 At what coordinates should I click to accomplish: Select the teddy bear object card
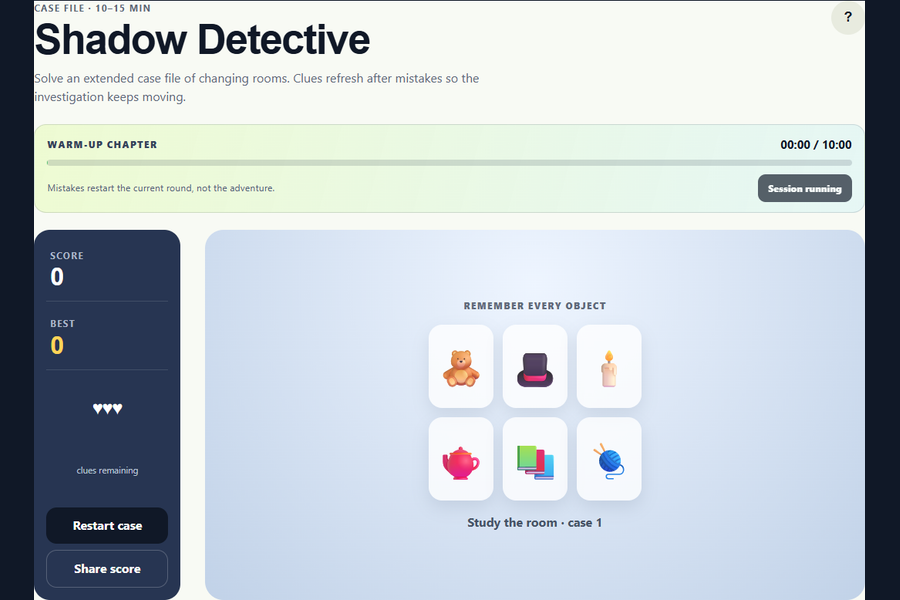pyautogui.click(x=461, y=366)
